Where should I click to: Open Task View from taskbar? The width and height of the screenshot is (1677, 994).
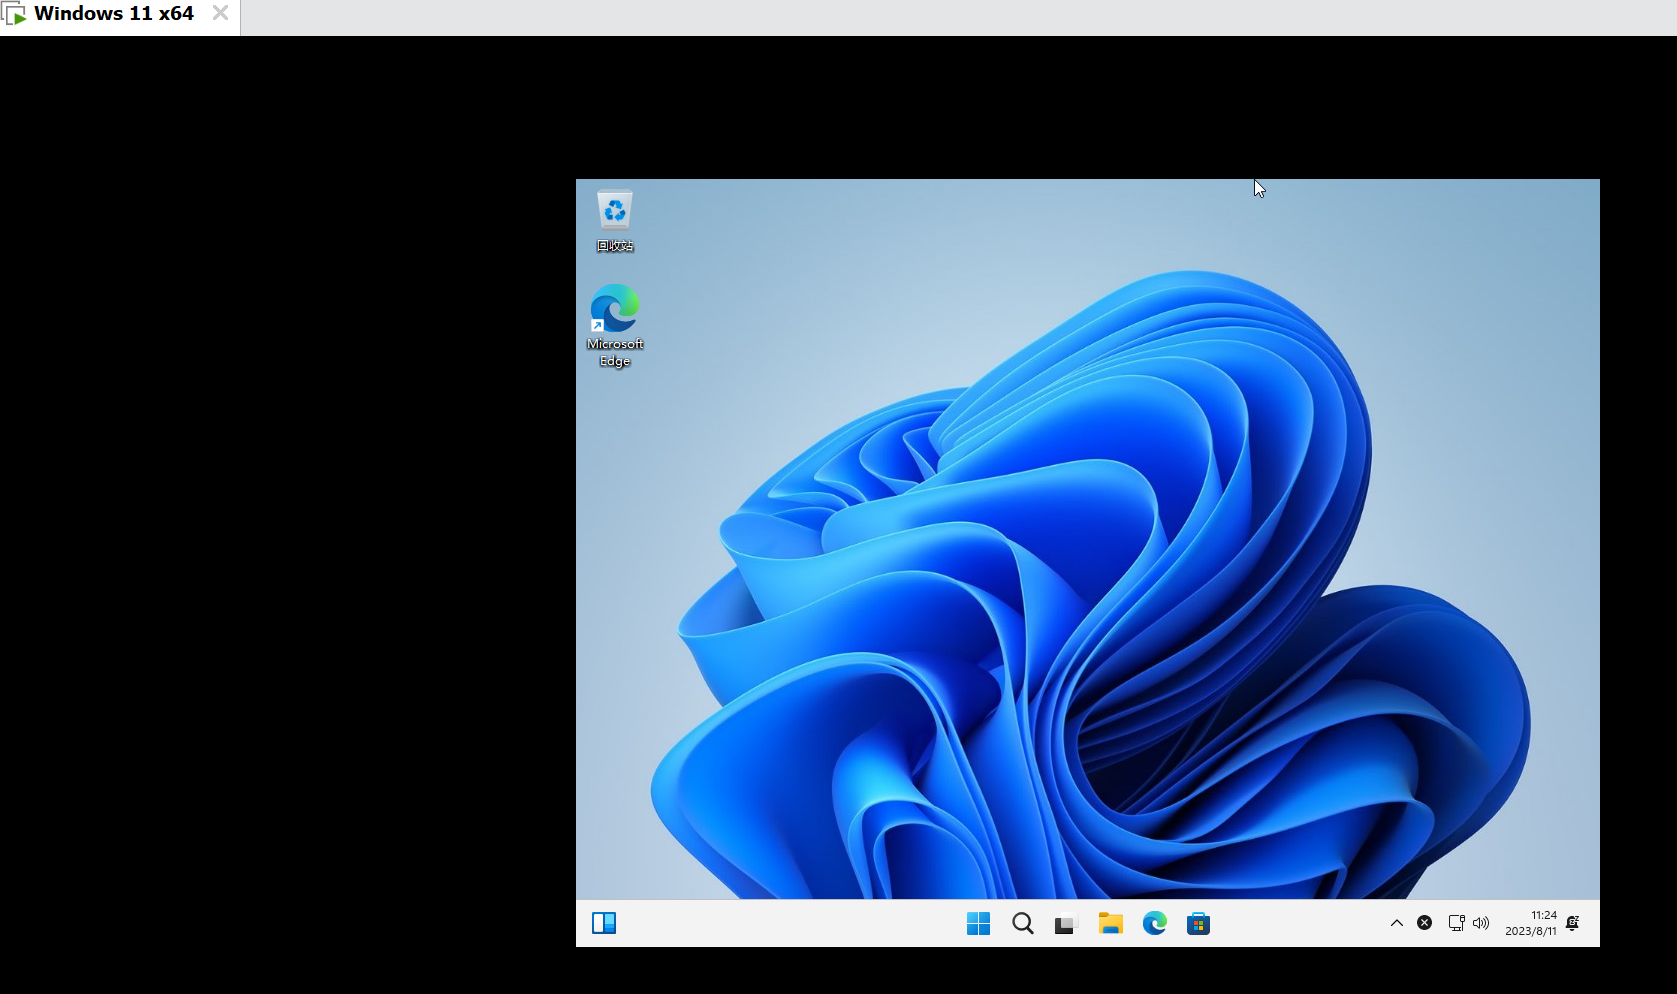[1066, 924]
